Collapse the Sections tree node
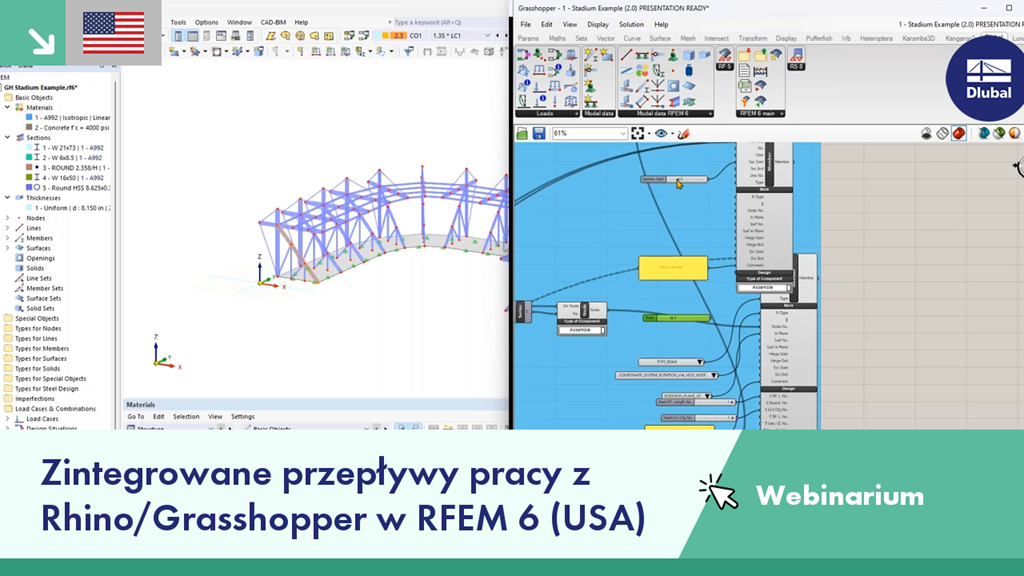The image size is (1024, 576). tap(8, 138)
